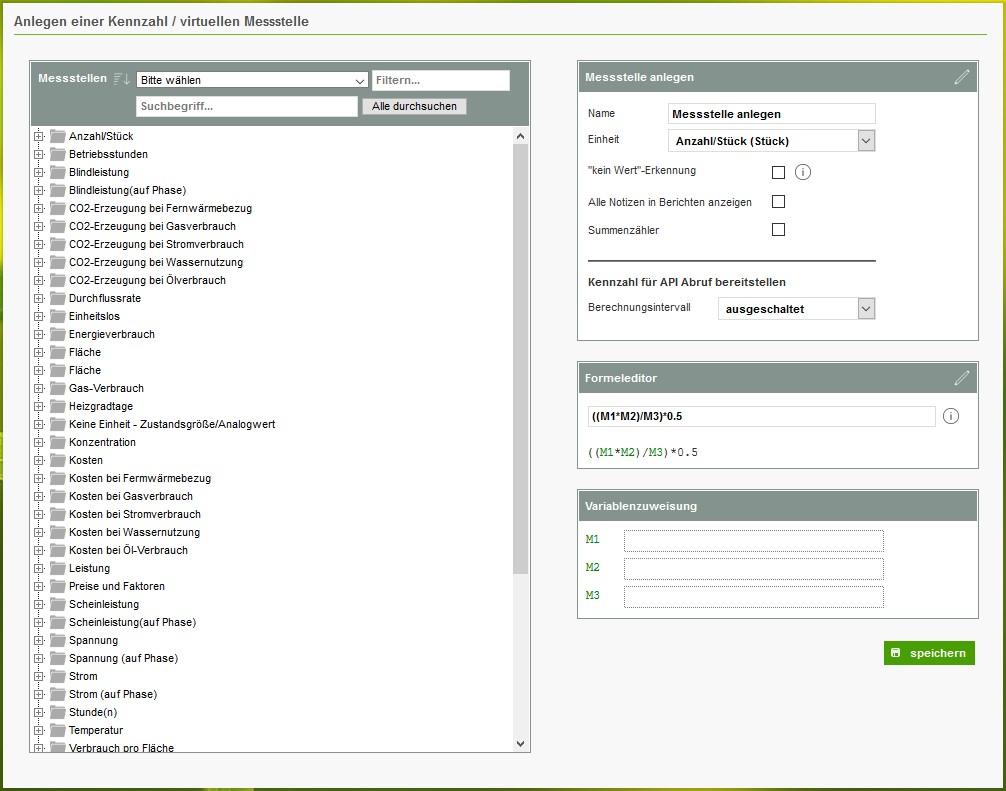Check Alle Notizen in Berichten anzeigen

point(777,199)
